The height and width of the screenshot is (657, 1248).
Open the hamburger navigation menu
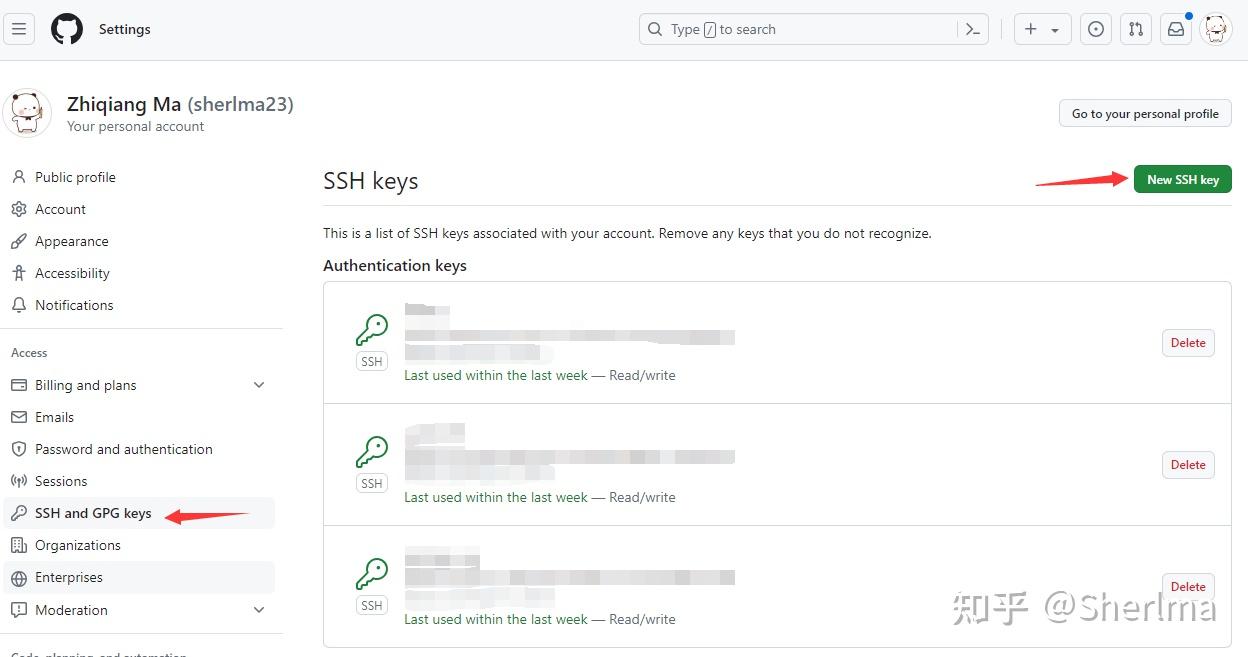pos(19,29)
